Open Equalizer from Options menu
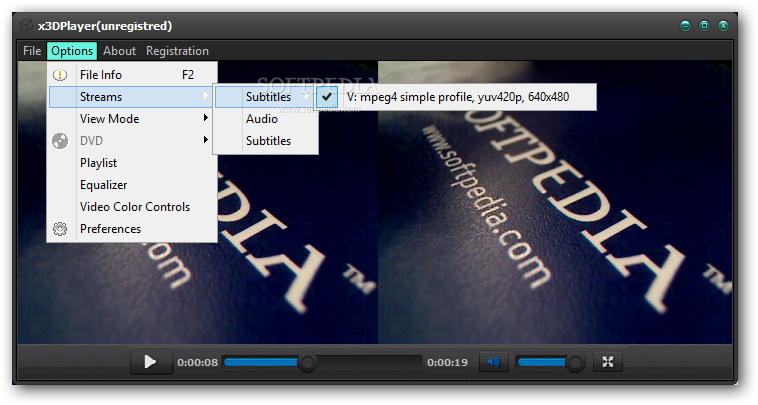Viewport: 758px width, 405px height. pos(132,185)
